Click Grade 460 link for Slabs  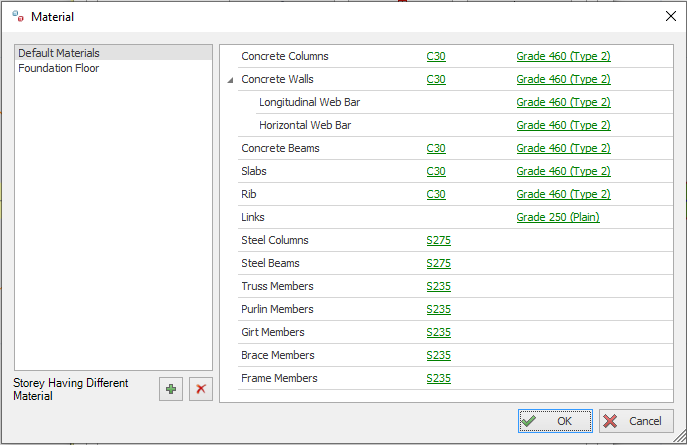point(563,172)
